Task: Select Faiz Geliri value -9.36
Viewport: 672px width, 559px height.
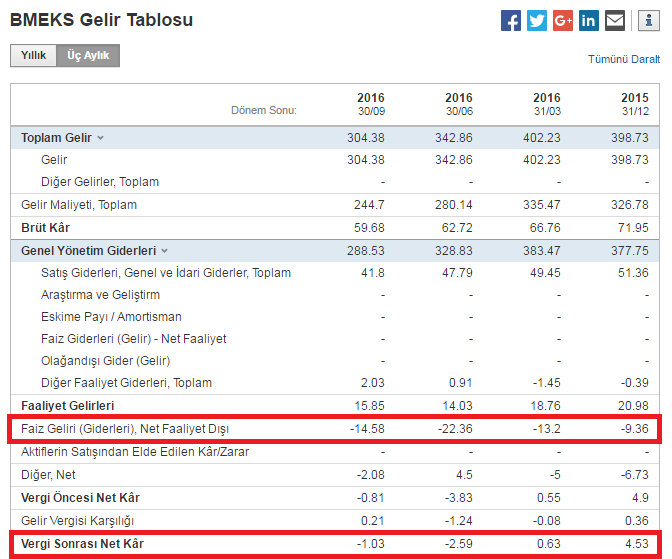Action: [x=635, y=429]
